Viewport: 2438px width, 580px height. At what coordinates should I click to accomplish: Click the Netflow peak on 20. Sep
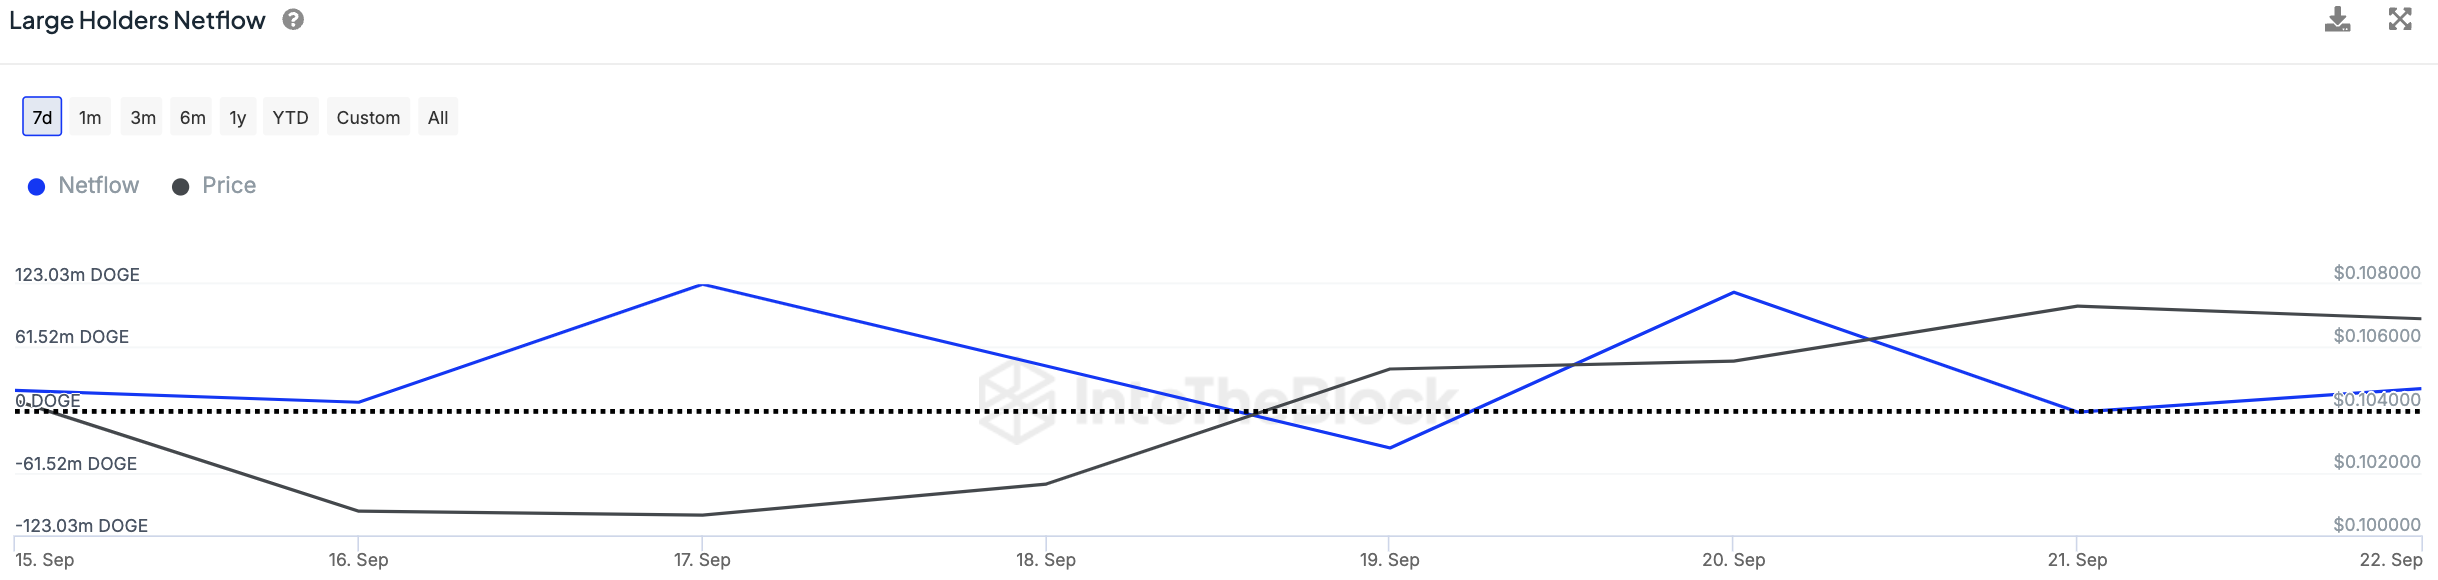(1733, 292)
